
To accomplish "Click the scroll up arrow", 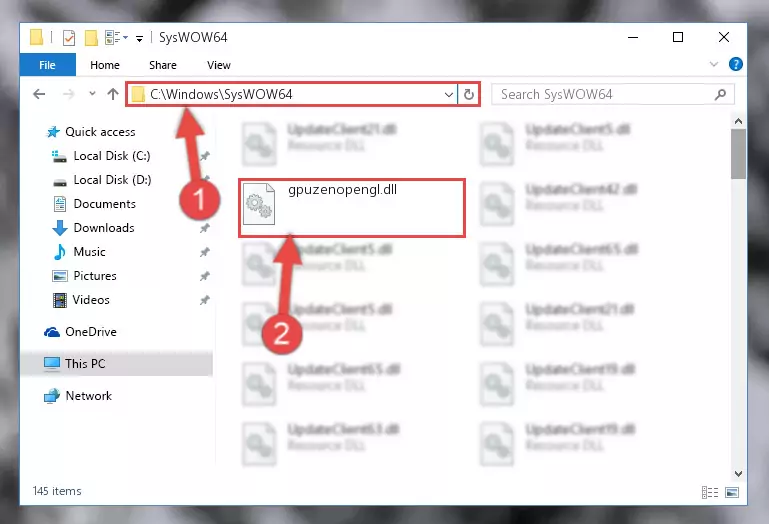I will pos(738,121).
